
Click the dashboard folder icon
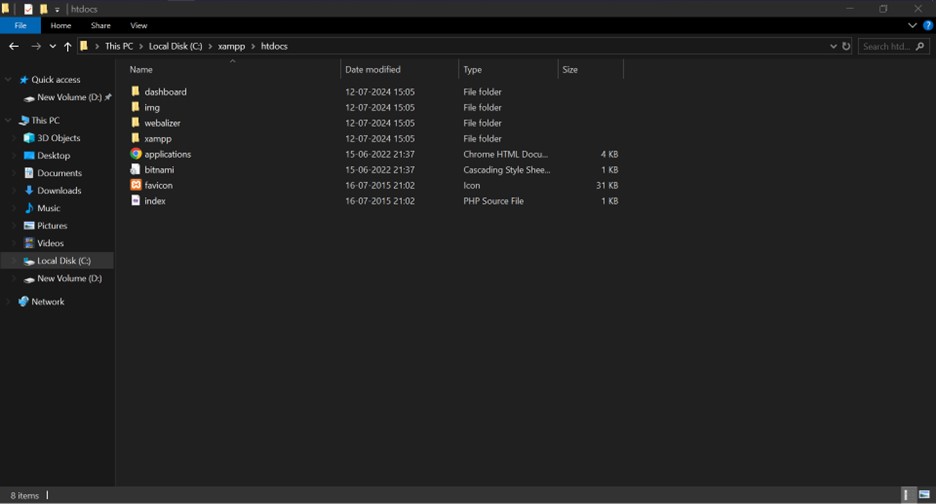(136, 92)
